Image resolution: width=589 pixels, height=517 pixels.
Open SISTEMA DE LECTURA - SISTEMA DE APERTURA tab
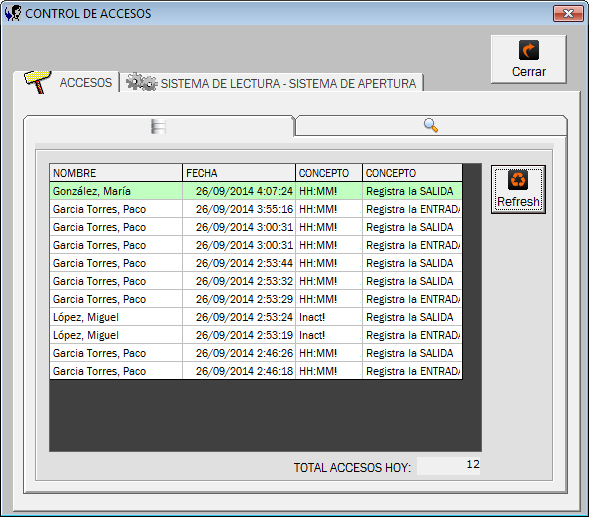(272, 83)
